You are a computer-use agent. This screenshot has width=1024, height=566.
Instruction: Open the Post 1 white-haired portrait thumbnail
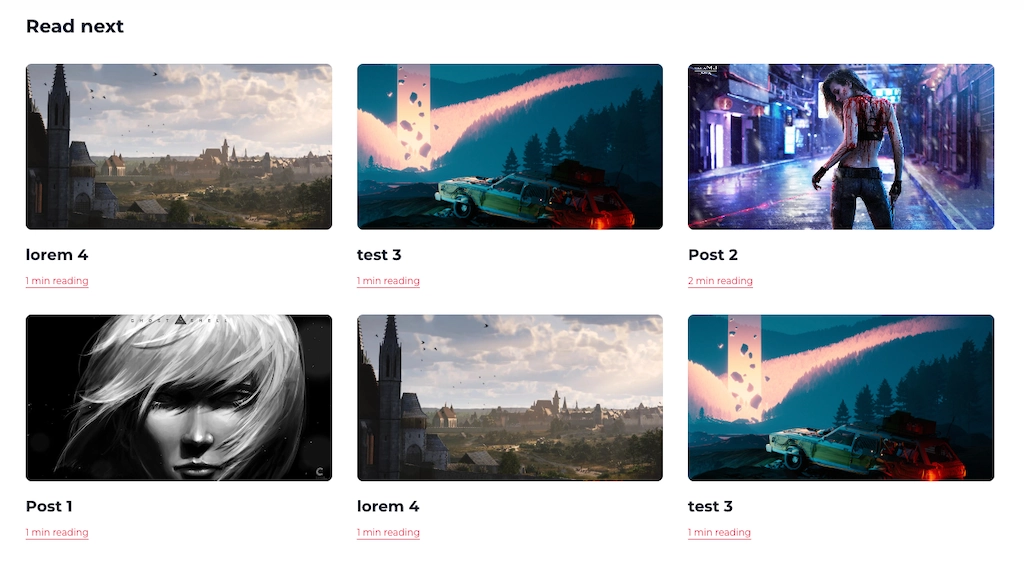coord(179,398)
